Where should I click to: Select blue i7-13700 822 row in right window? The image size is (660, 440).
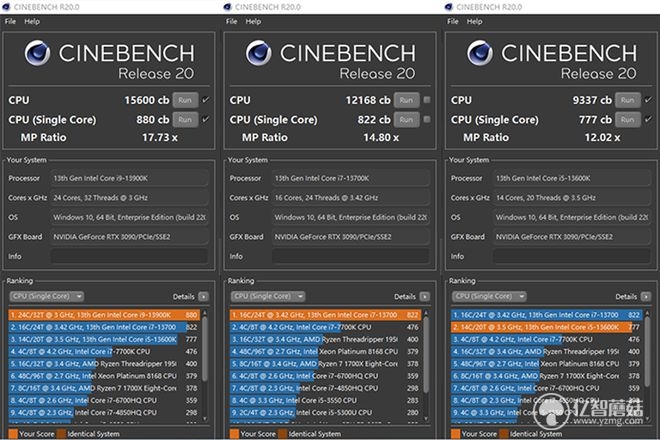(x=546, y=315)
